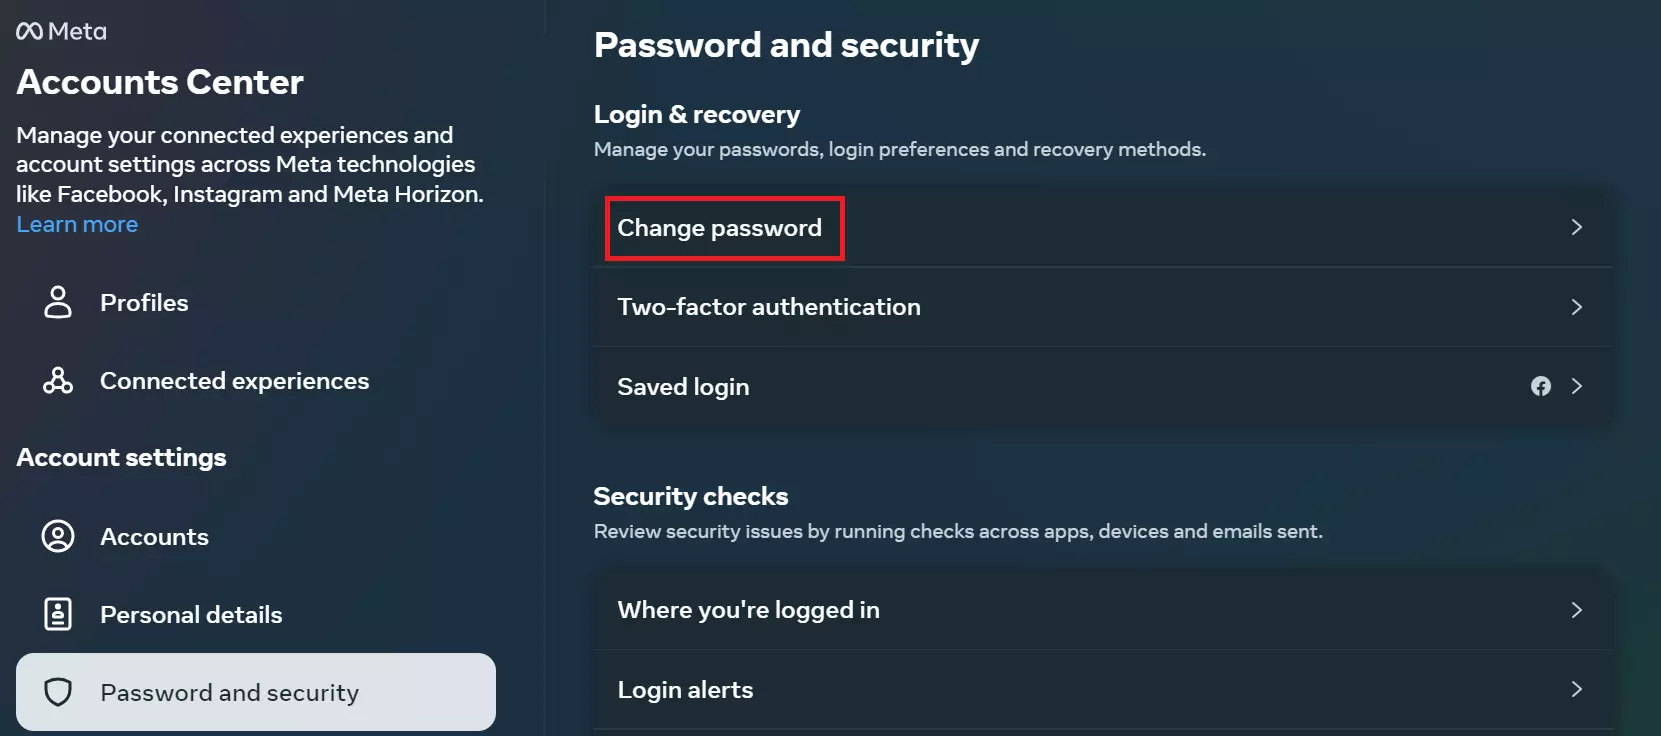Expand the Two-factor authentication chevron

[1576, 307]
